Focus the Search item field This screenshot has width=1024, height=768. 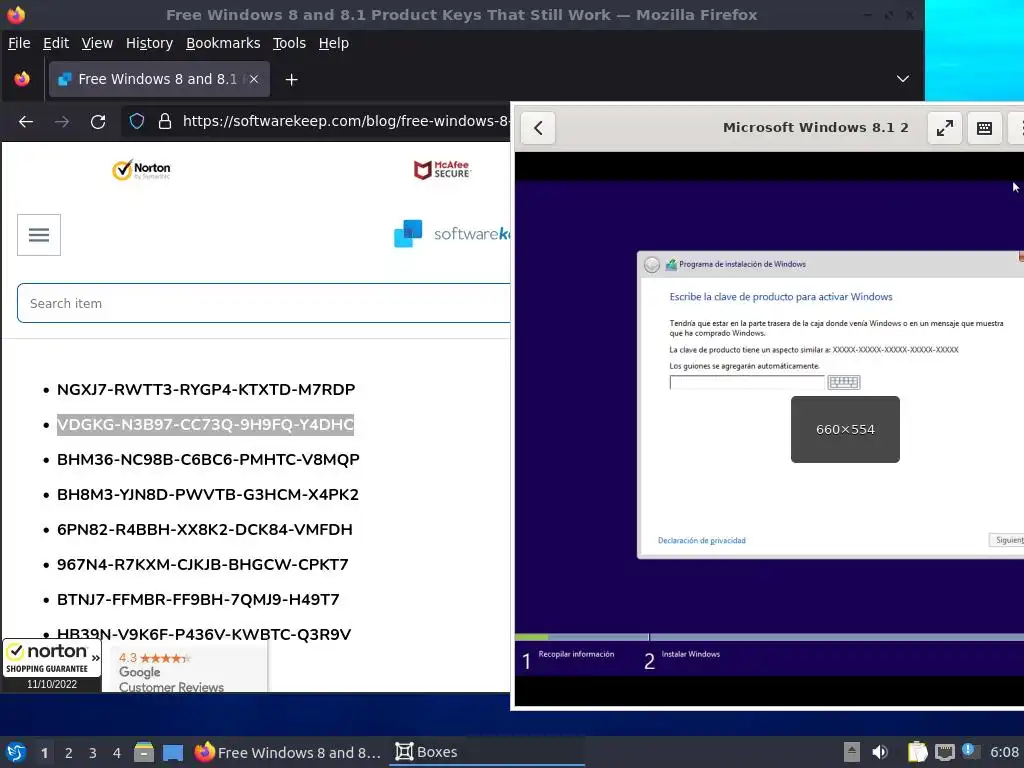[x=263, y=303]
